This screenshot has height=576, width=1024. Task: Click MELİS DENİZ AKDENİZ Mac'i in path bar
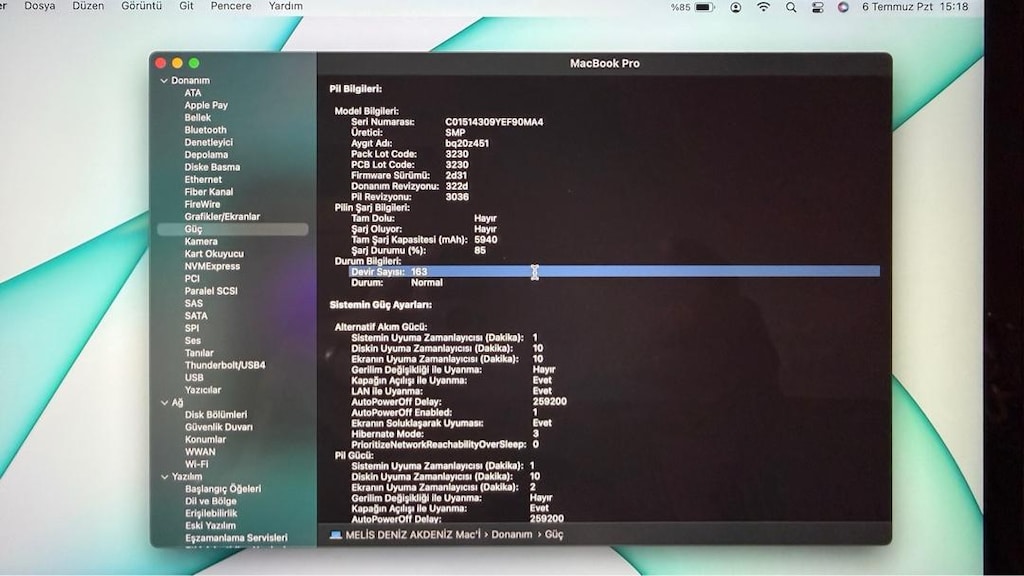(413, 535)
